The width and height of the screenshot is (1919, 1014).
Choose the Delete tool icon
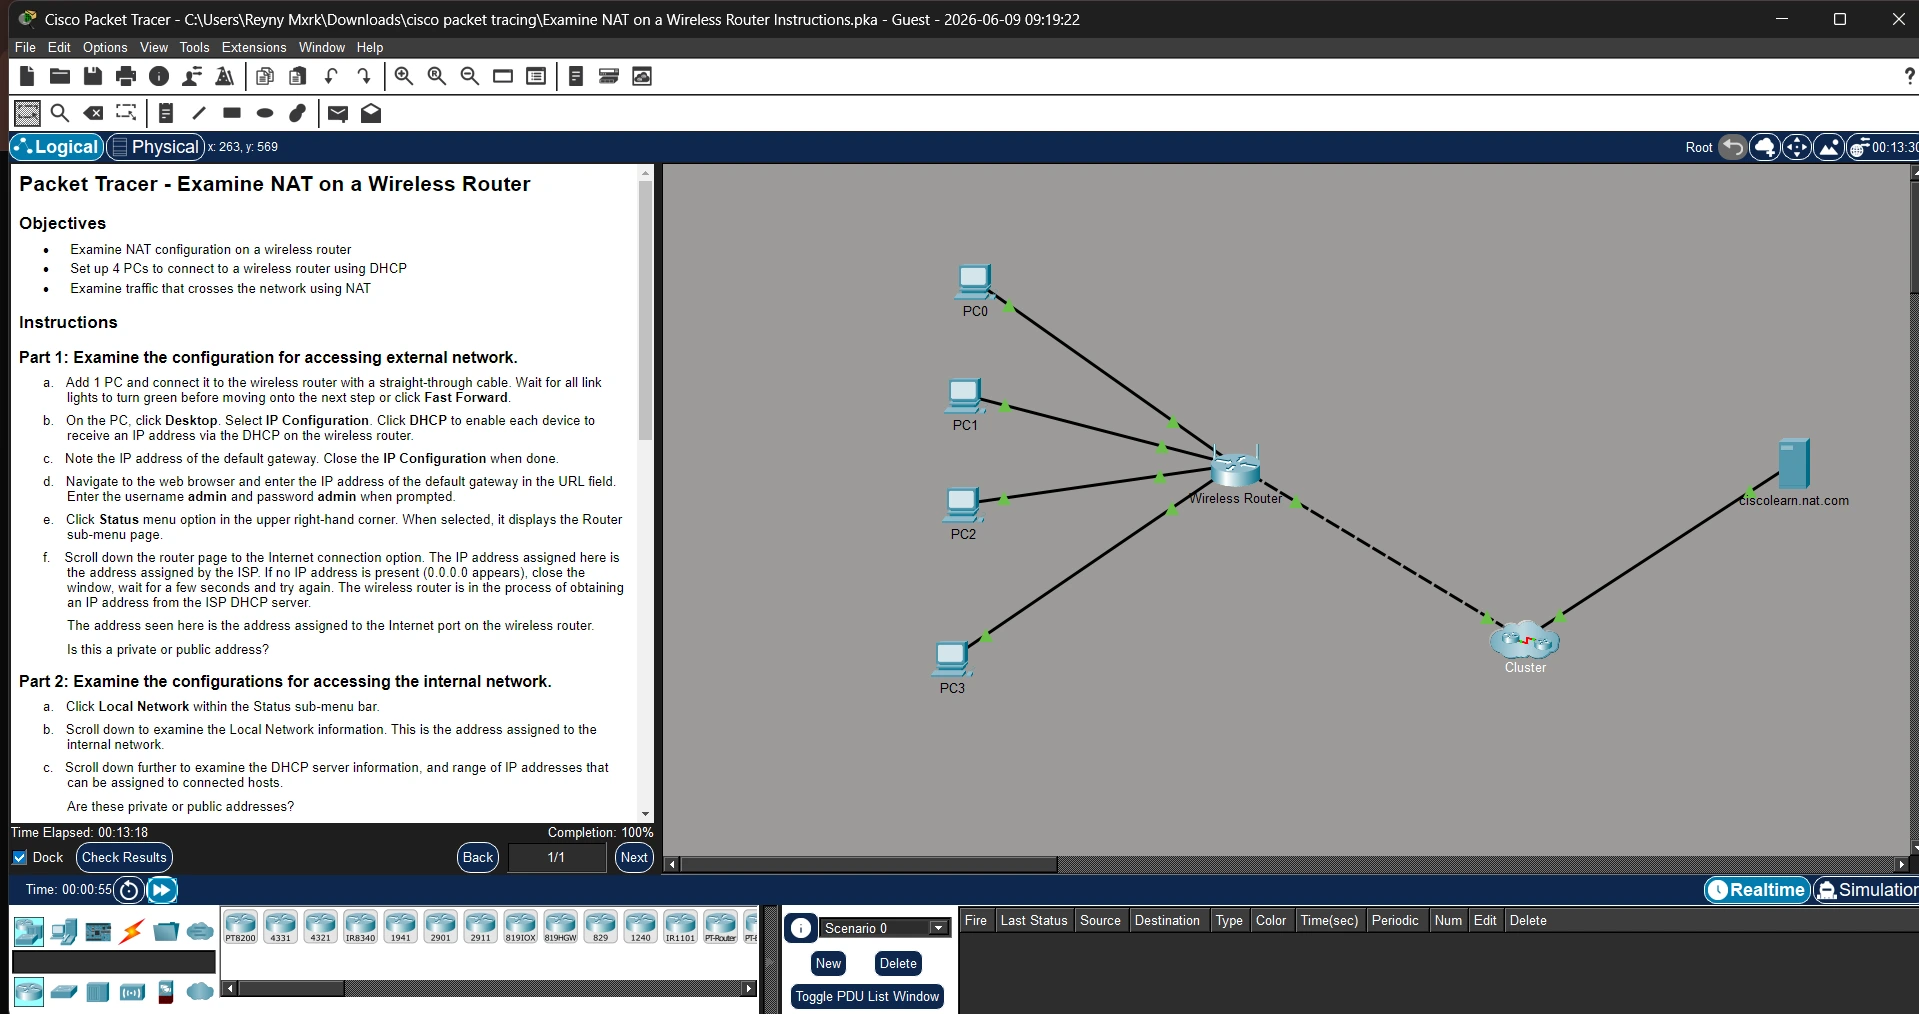(x=93, y=113)
